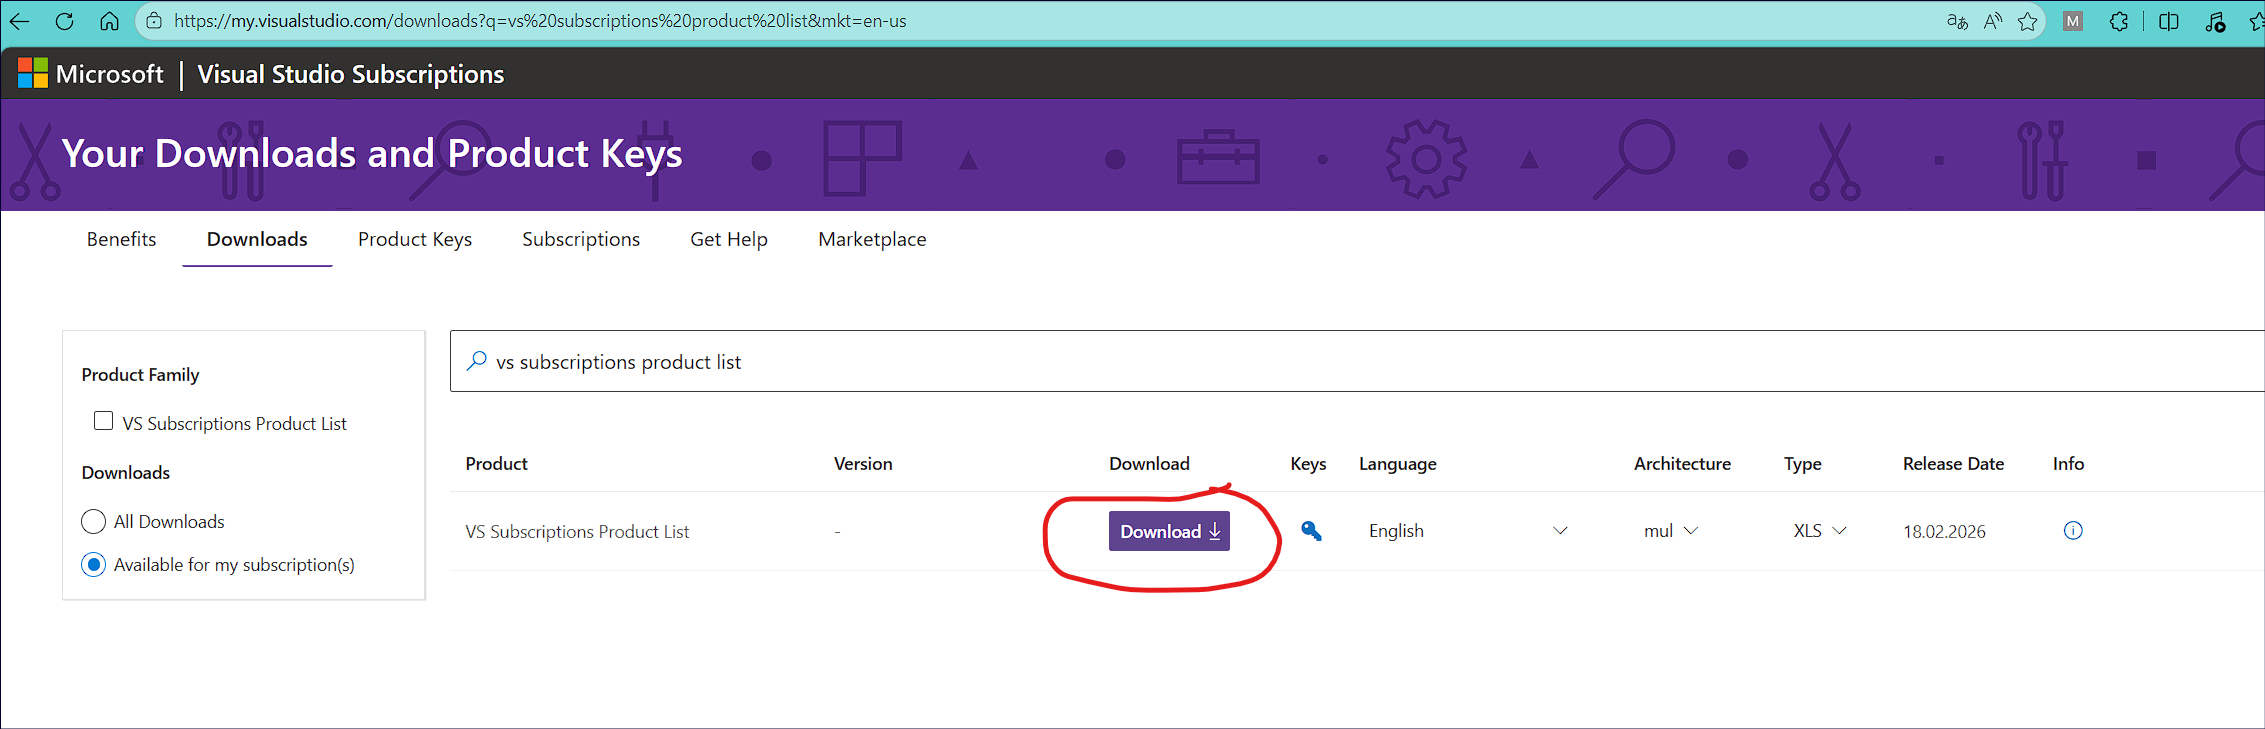The image size is (2265, 729).
Task: Click the Release Date column header
Action: point(1953,464)
